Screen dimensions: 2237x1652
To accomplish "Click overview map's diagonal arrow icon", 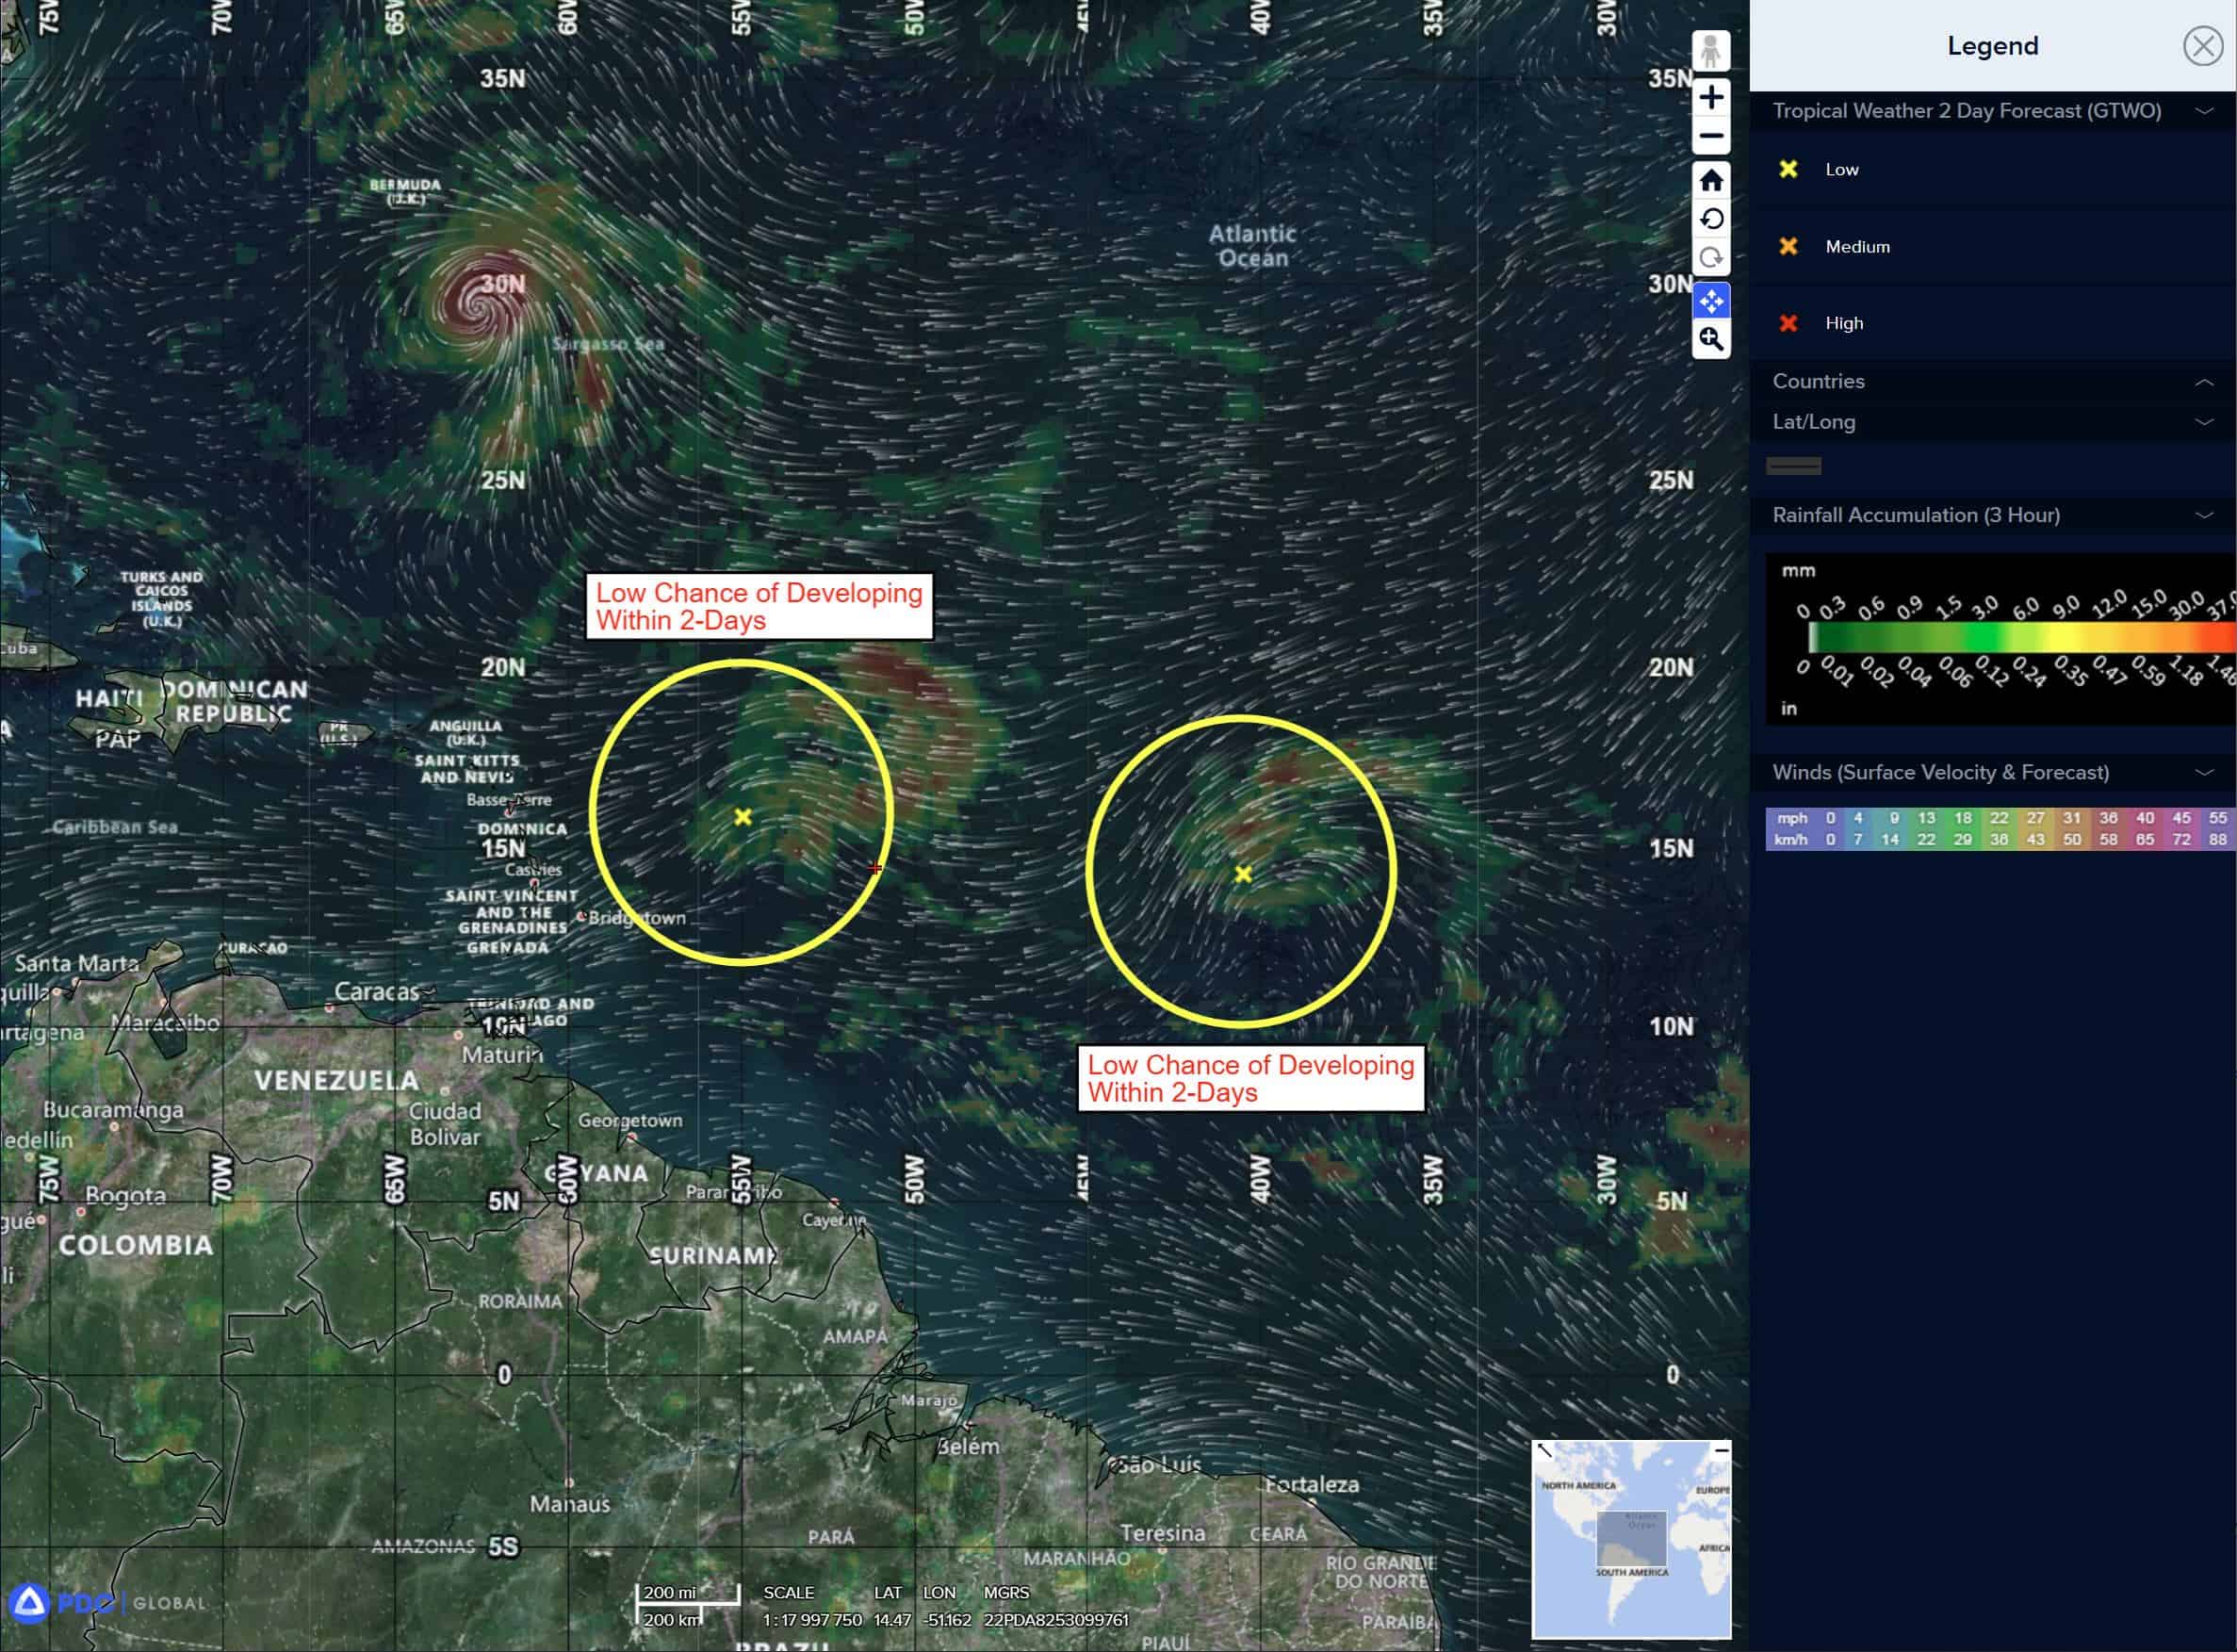I will click(x=1544, y=1451).
